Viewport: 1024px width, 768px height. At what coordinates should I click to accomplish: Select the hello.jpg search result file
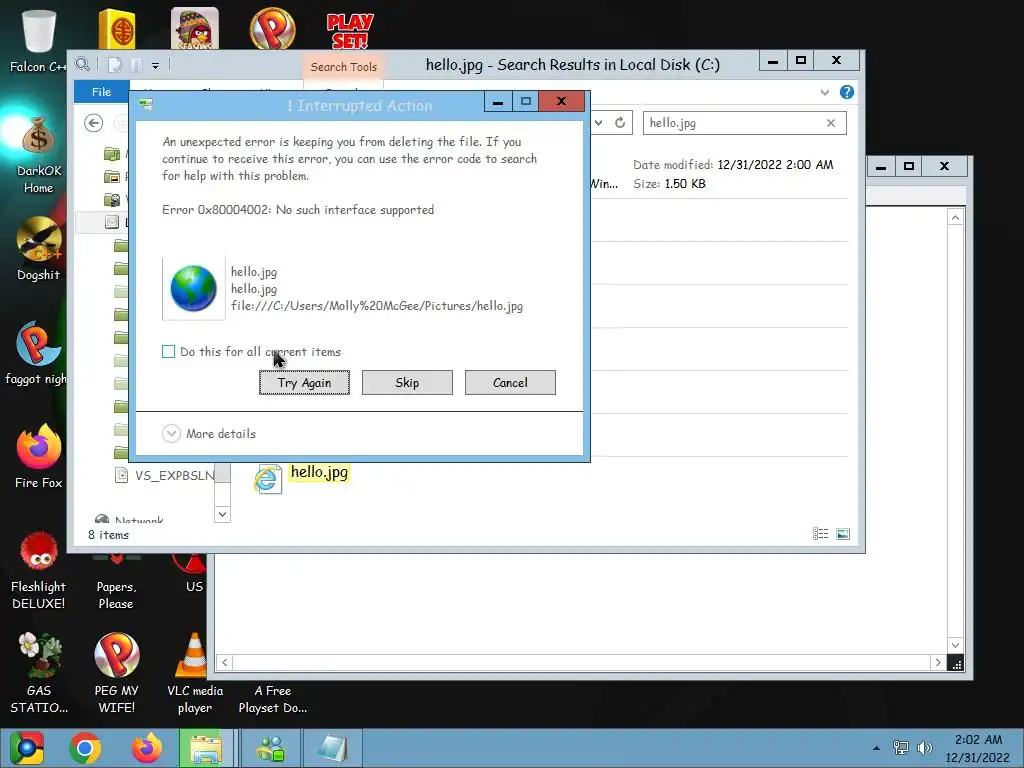click(301, 478)
